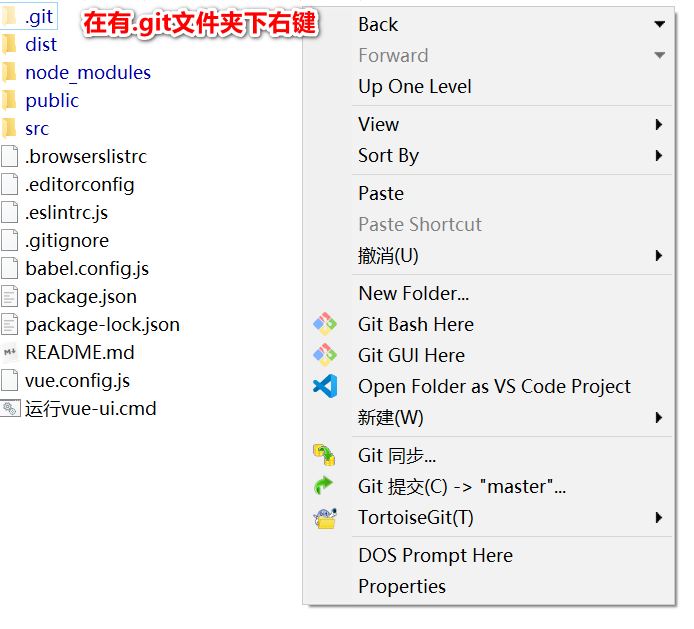694x629 pixels.
Task: Click the Git GUI Here icon
Action: tap(325, 355)
